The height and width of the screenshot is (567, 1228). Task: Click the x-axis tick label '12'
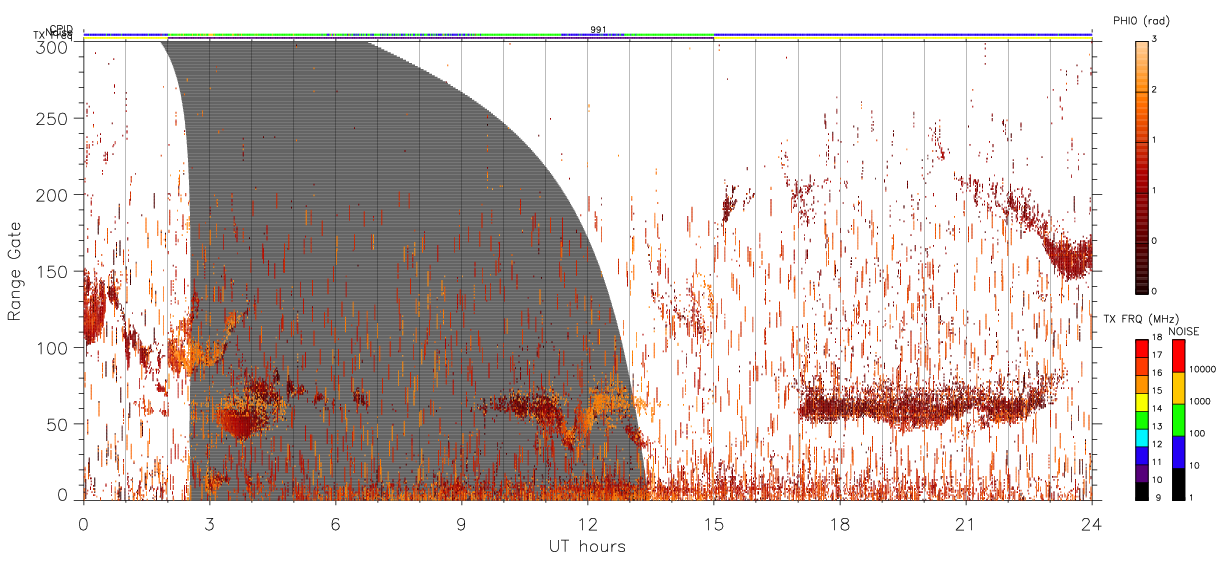pos(587,523)
